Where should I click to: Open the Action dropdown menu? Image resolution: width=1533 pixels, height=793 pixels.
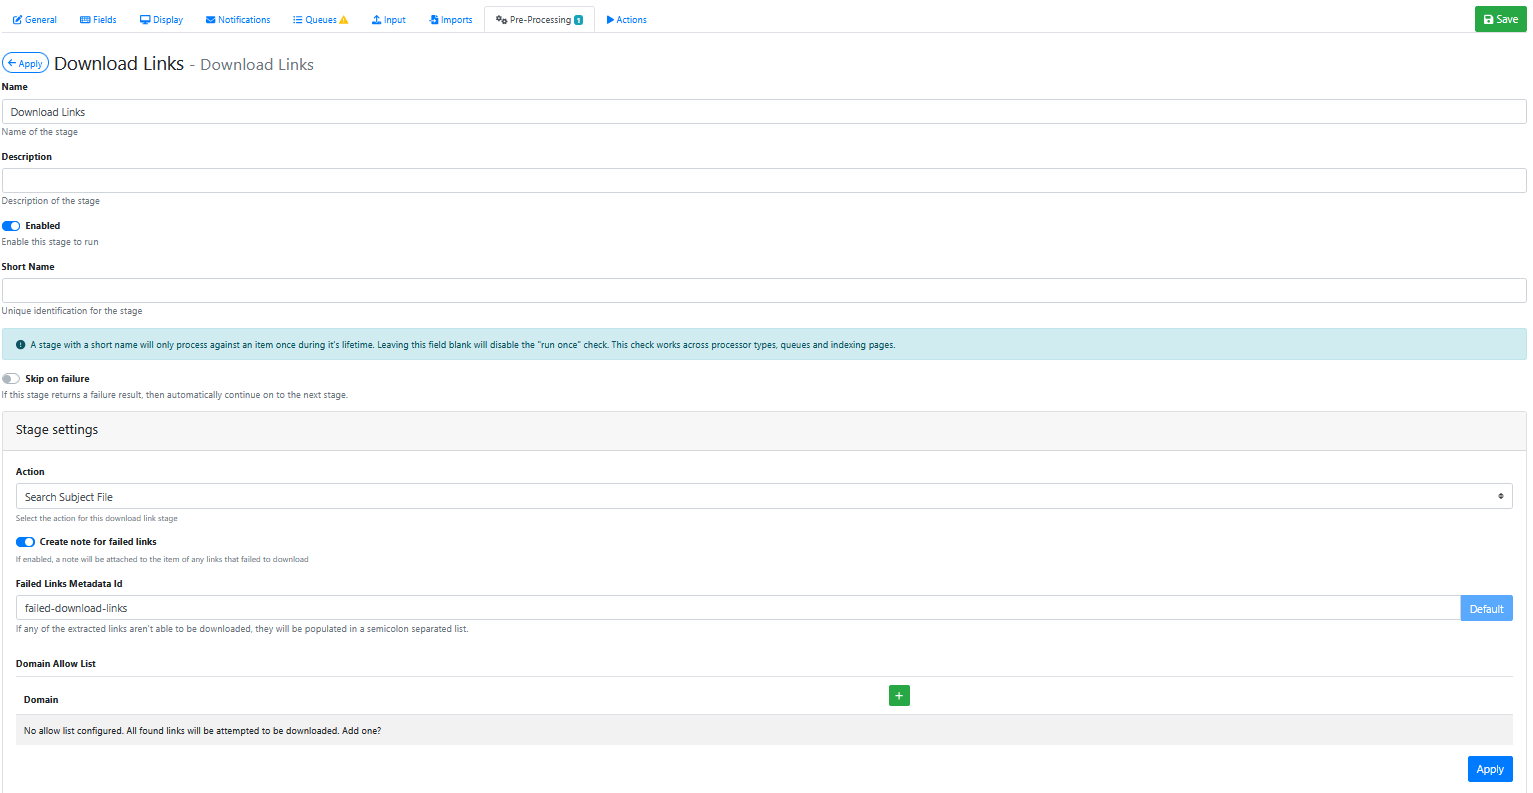pos(763,497)
